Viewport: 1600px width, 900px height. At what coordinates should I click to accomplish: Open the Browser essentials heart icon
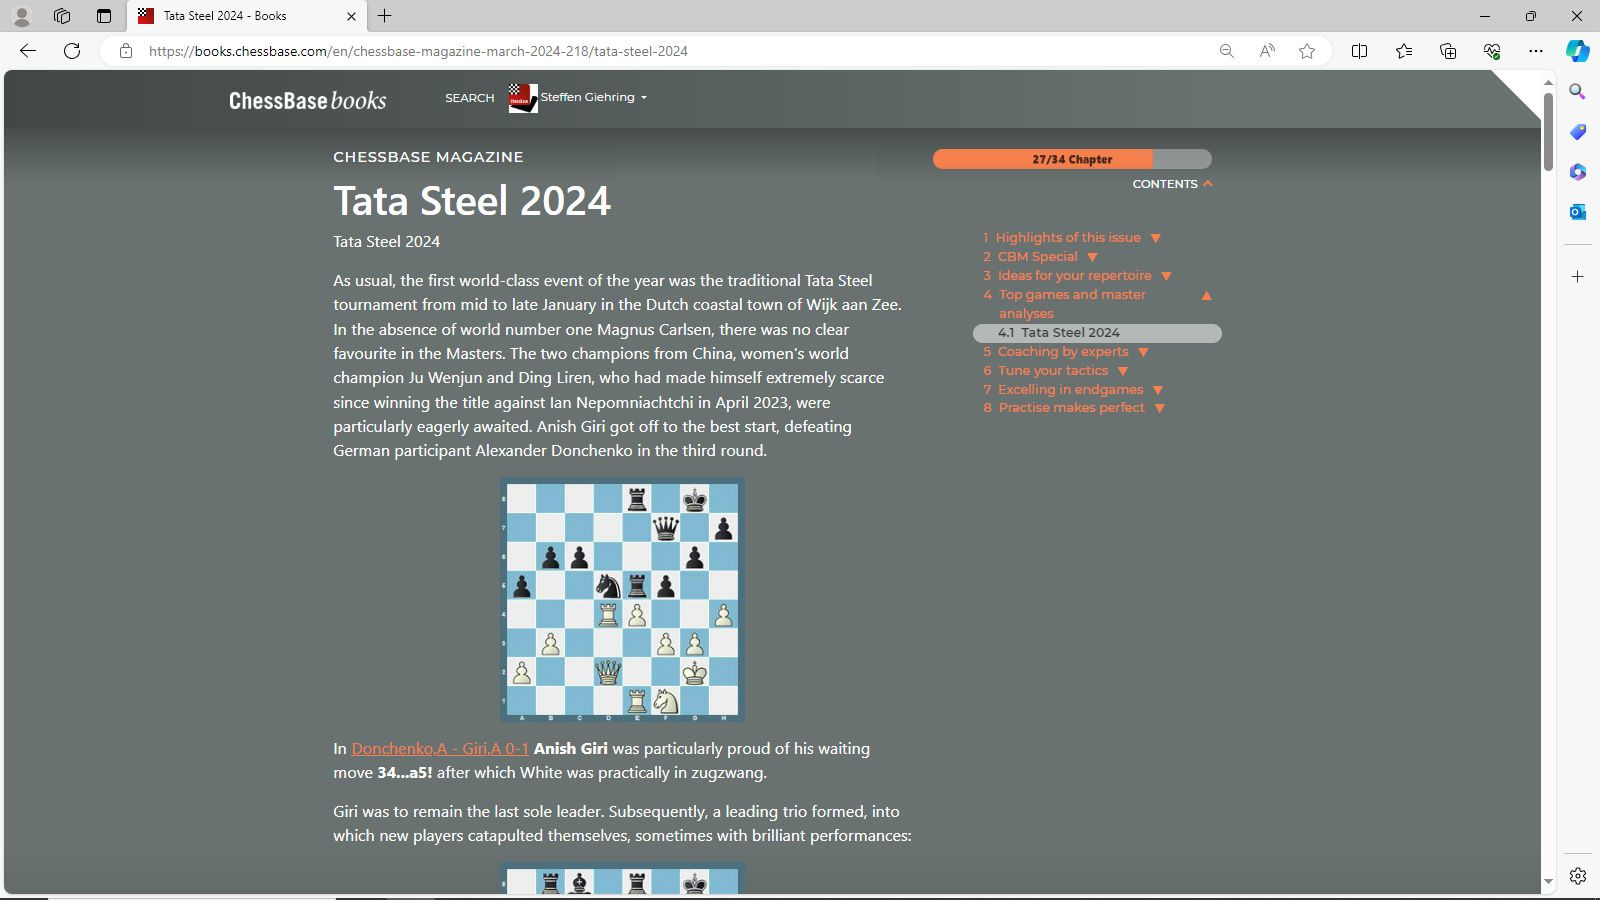tap(1492, 51)
